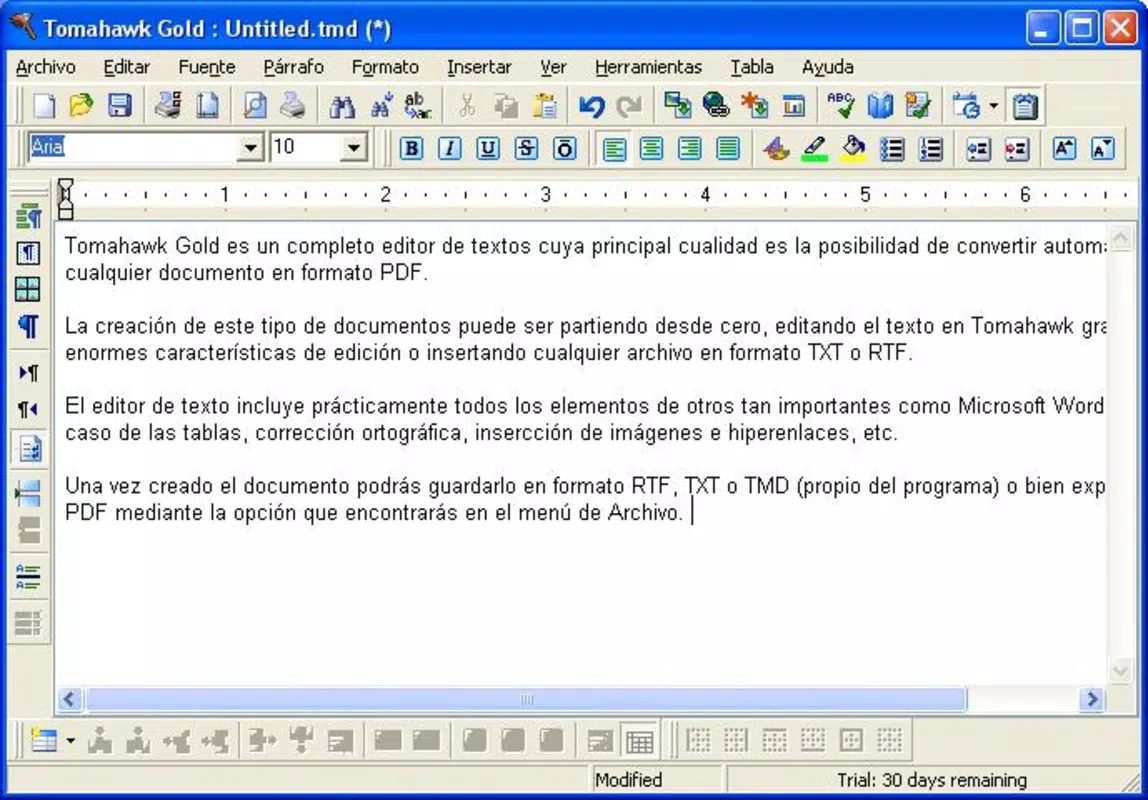Undo the last action with blue arrow
The height and width of the screenshot is (800, 1148).
coord(592,107)
